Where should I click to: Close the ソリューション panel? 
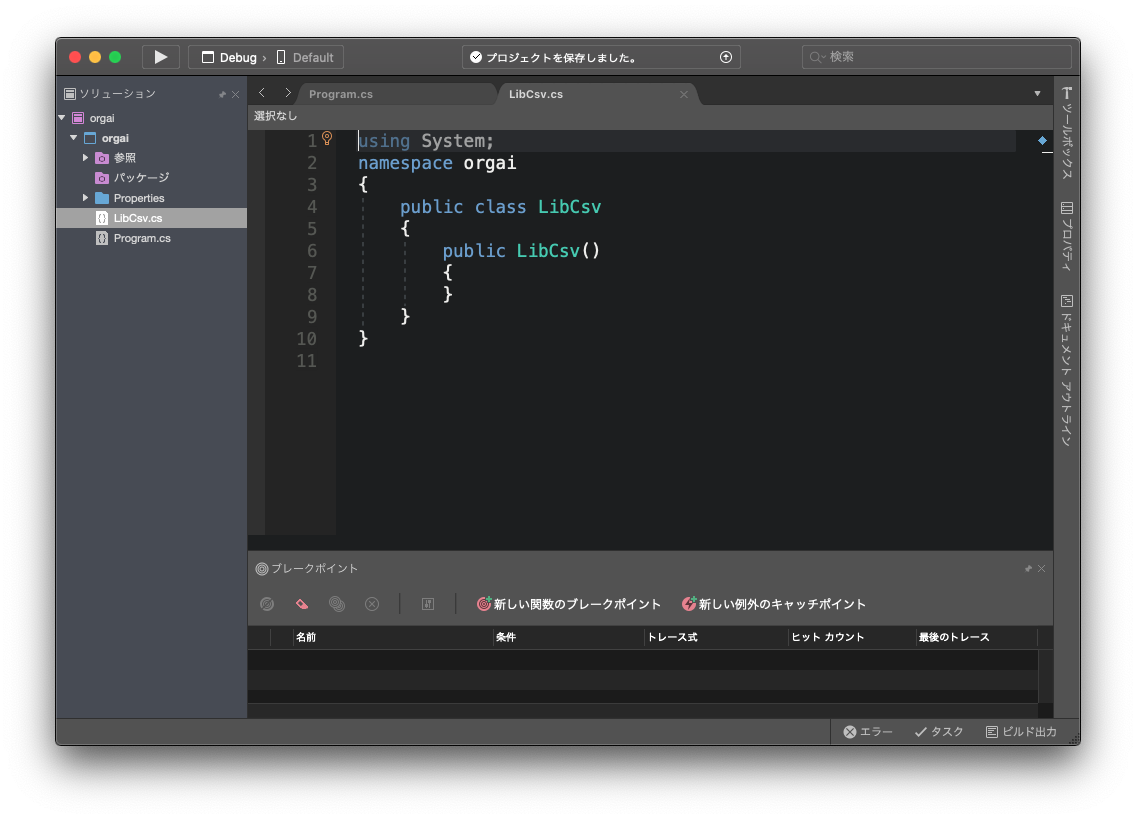click(x=235, y=94)
